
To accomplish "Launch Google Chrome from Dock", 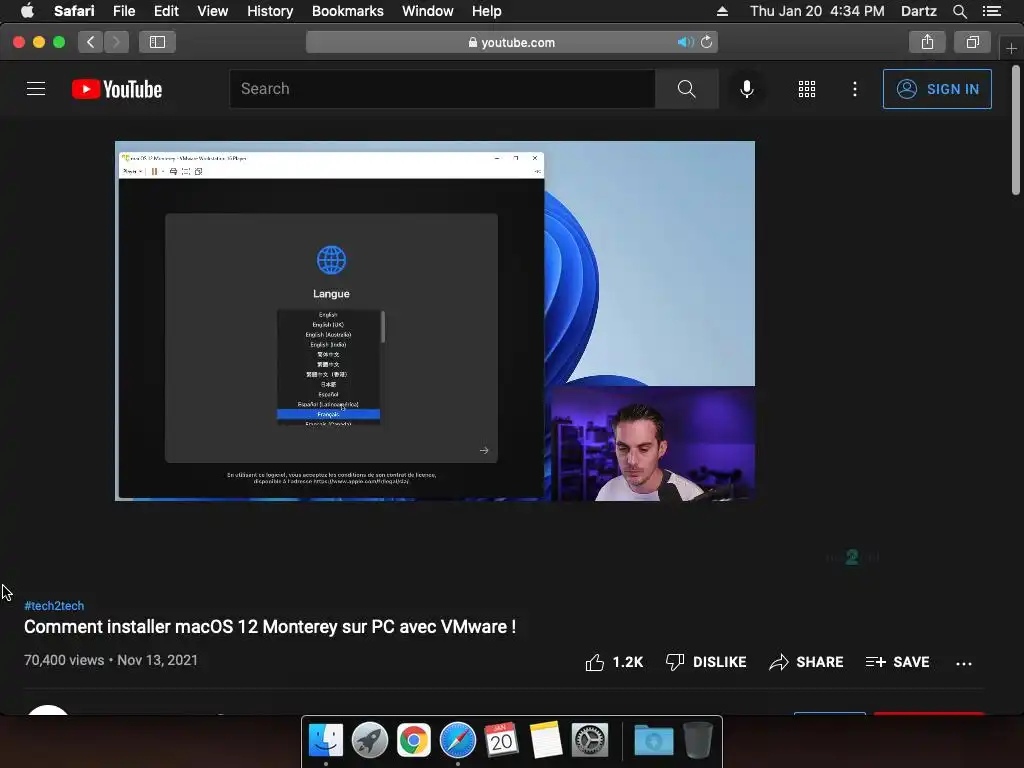I will coord(413,741).
